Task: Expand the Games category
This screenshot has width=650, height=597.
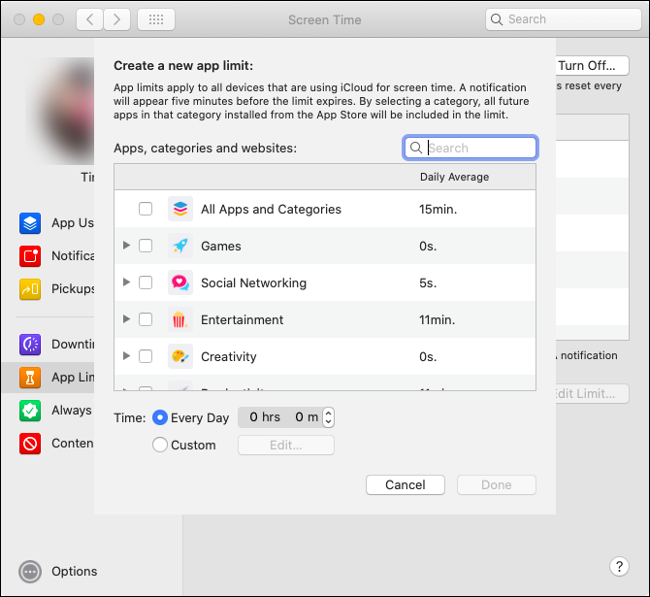Action: click(126, 245)
